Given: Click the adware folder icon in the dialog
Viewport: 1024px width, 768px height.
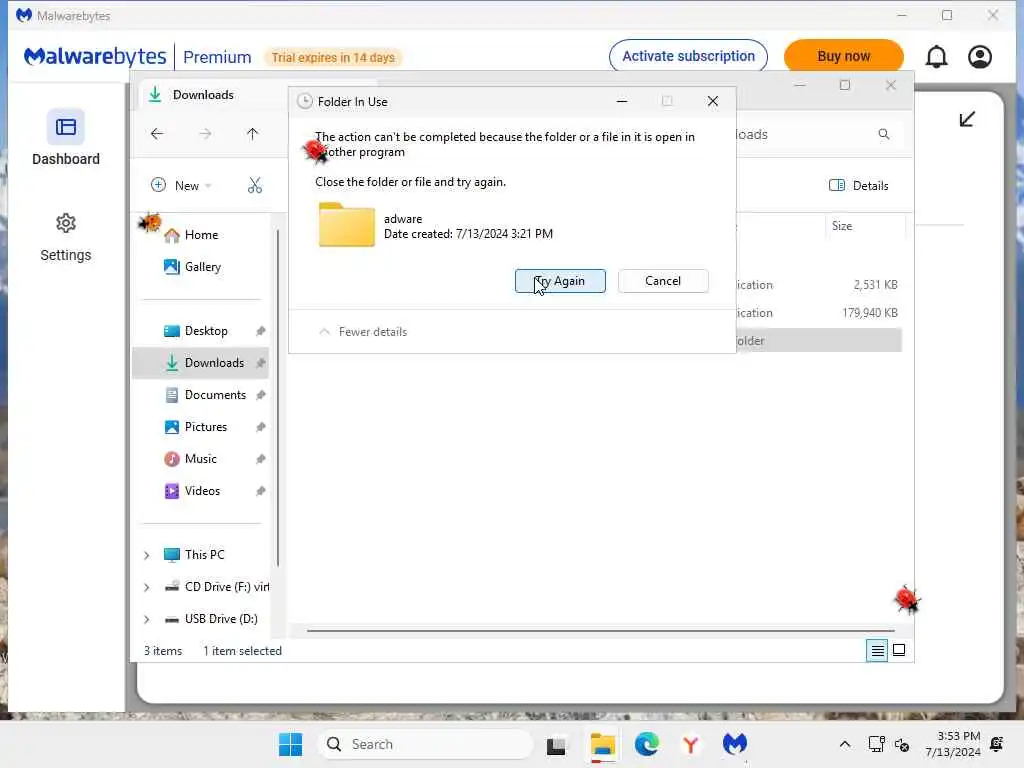Looking at the screenshot, I should click(347, 225).
